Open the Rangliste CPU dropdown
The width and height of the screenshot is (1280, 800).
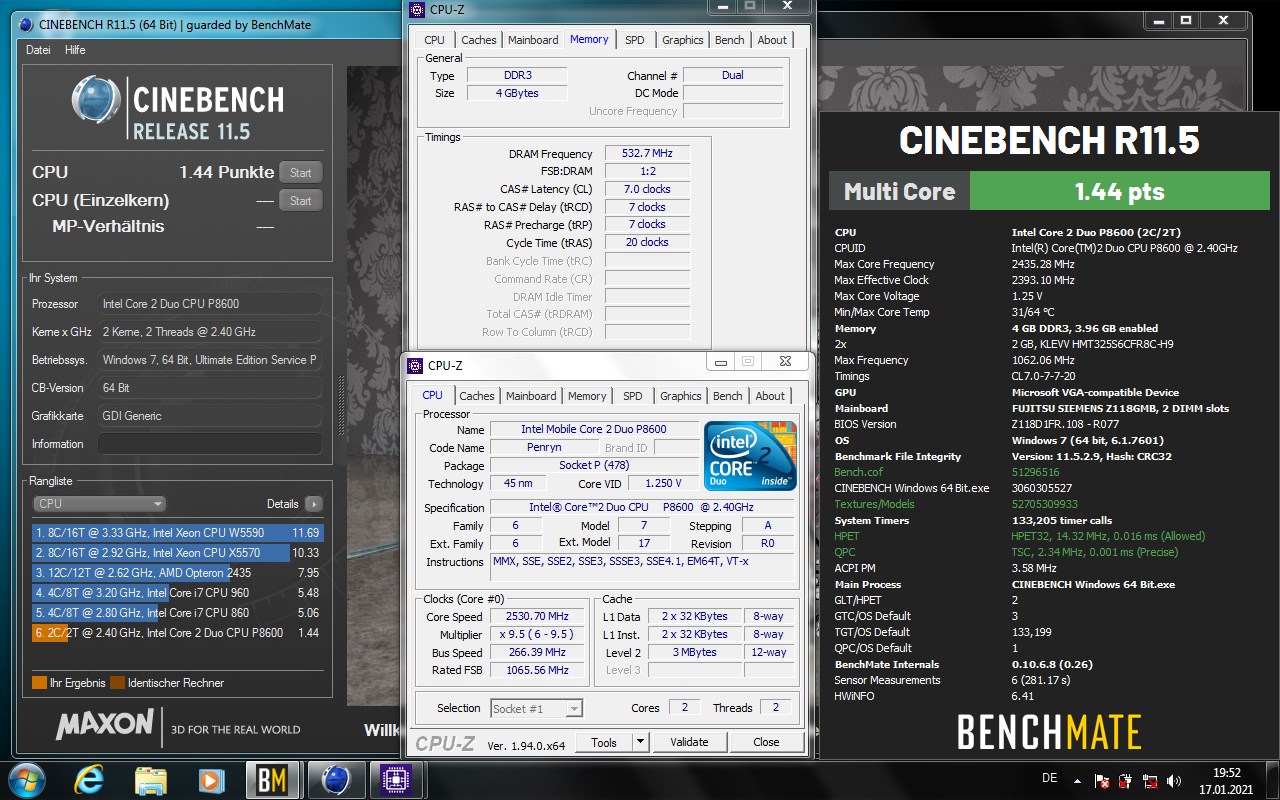[x=100, y=504]
